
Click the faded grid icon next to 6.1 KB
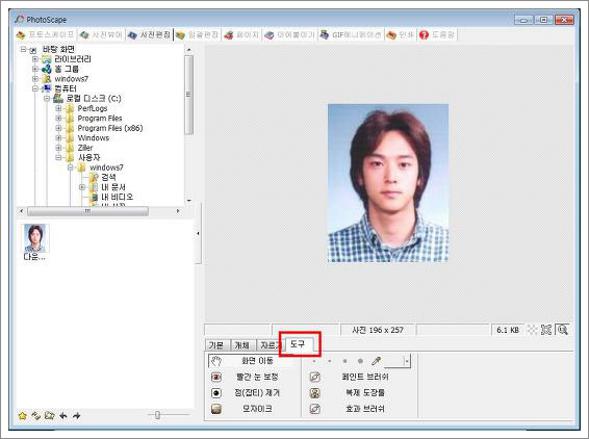pyautogui.click(x=532, y=330)
